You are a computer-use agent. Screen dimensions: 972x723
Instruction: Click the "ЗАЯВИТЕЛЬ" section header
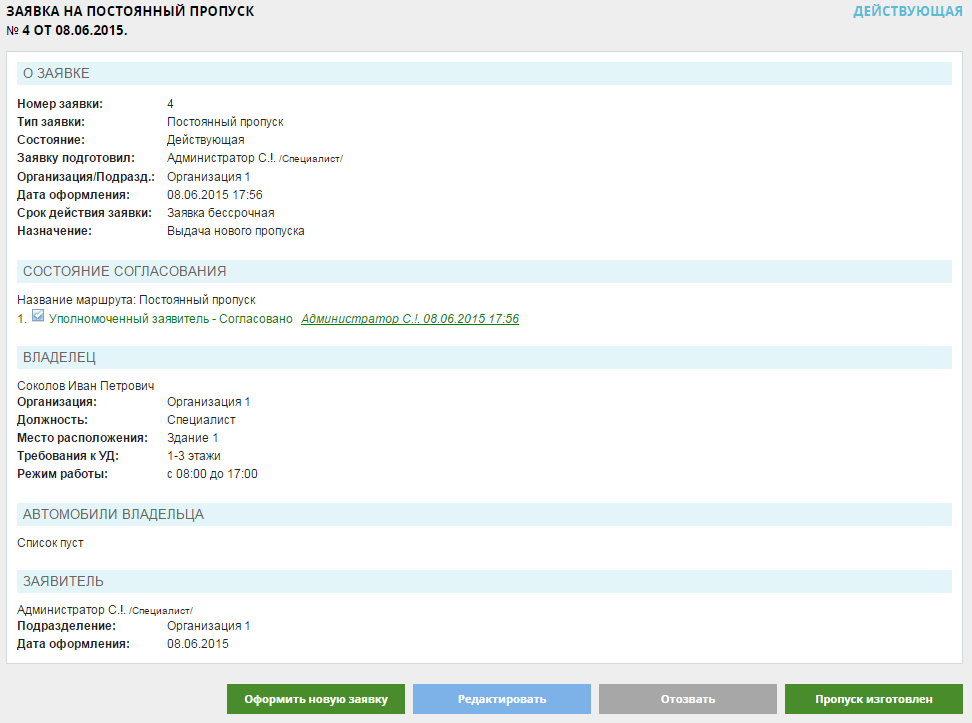63,581
